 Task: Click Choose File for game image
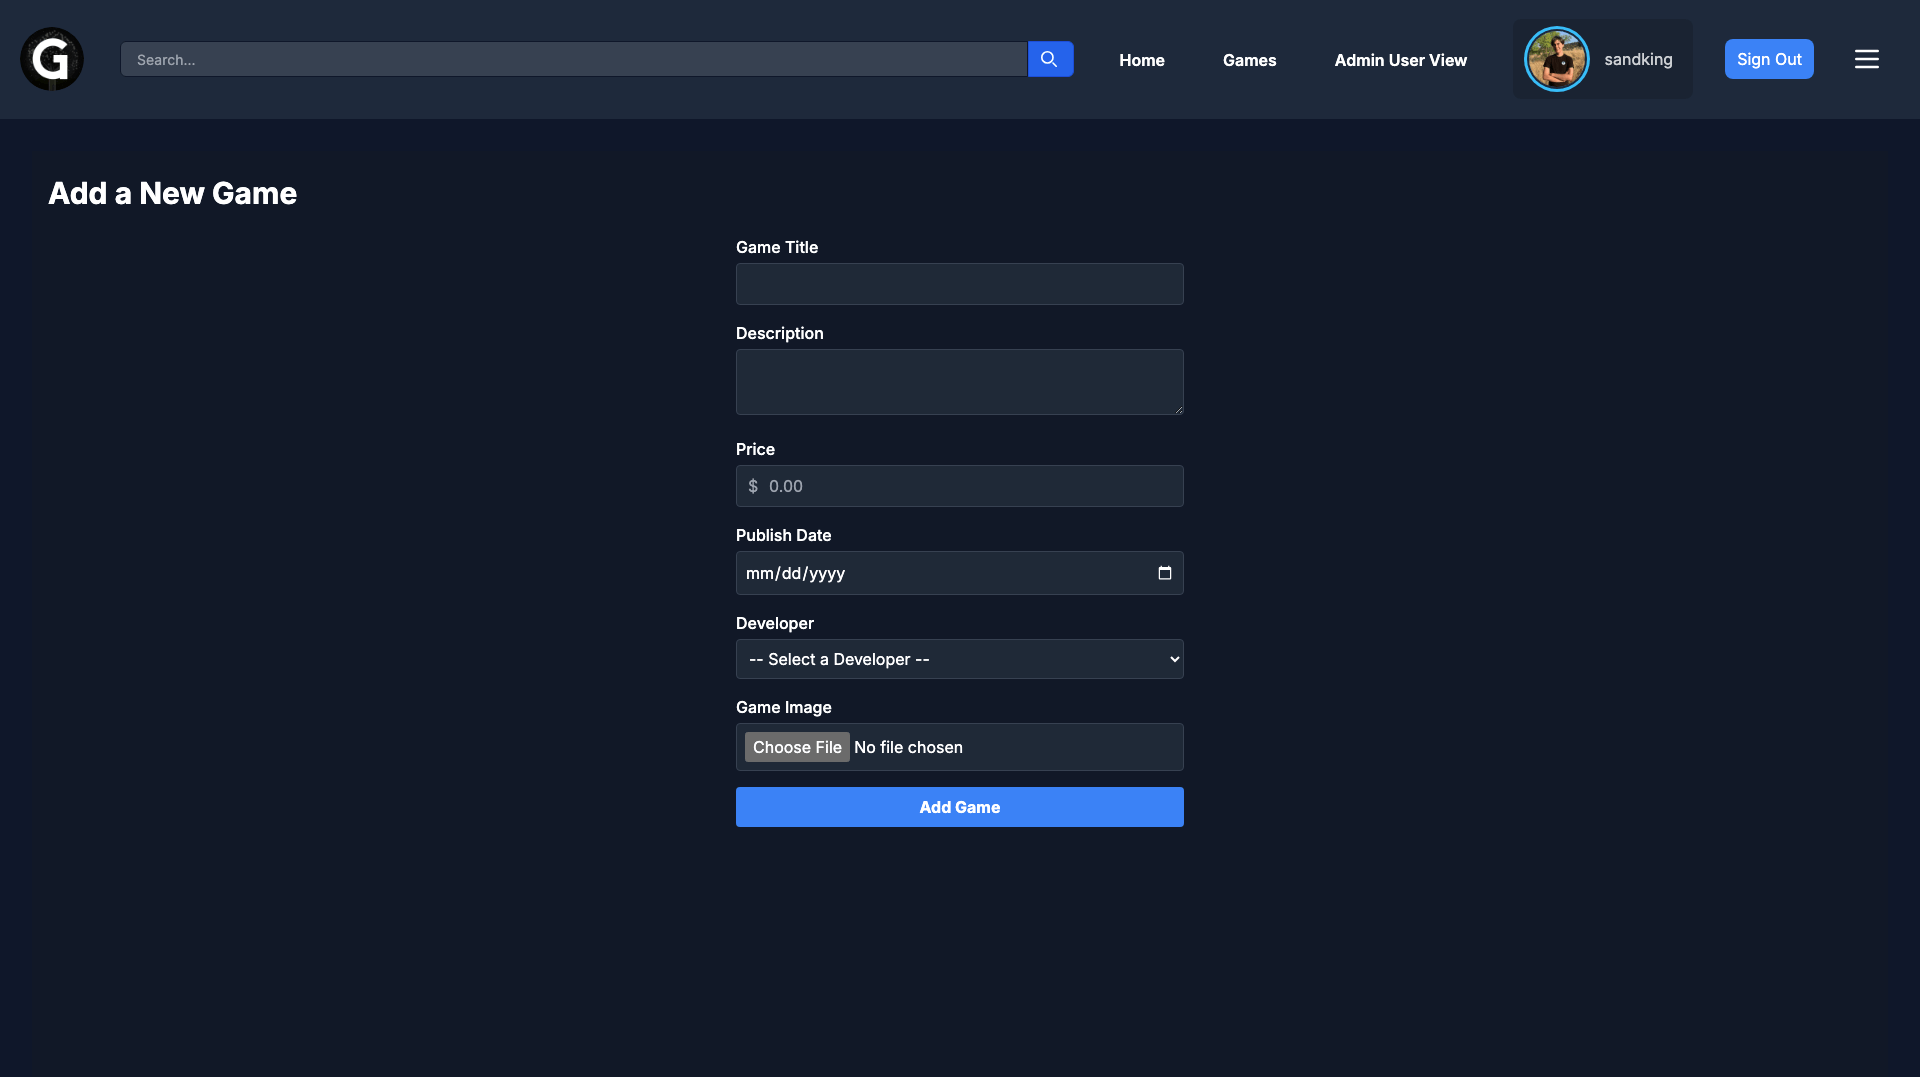(x=797, y=747)
